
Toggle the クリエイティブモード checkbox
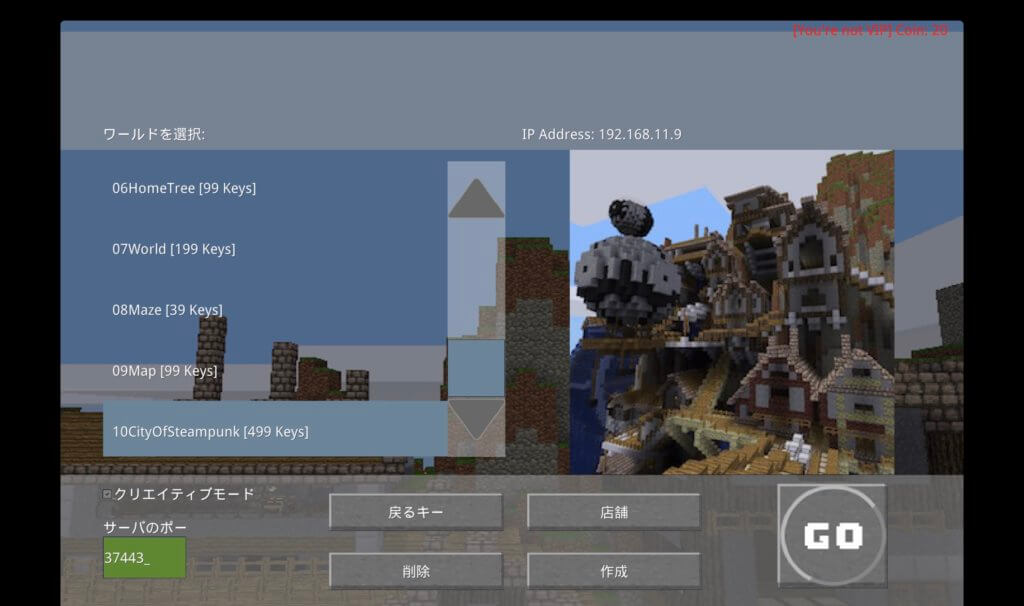point(107,494)
